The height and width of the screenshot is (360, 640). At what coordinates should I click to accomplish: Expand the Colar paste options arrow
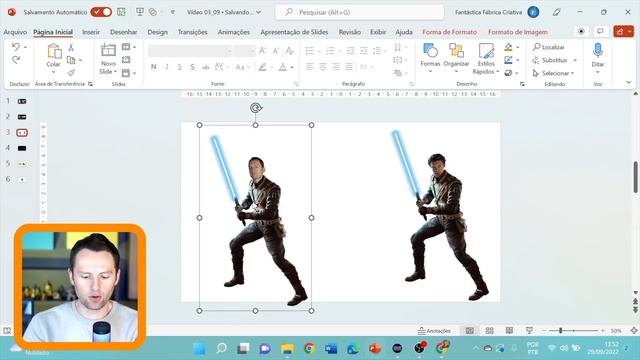(53, 73)
